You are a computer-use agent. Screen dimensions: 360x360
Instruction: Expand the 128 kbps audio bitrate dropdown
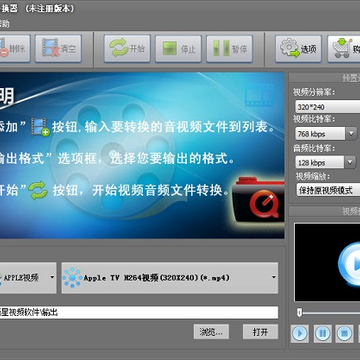point(350,163)
